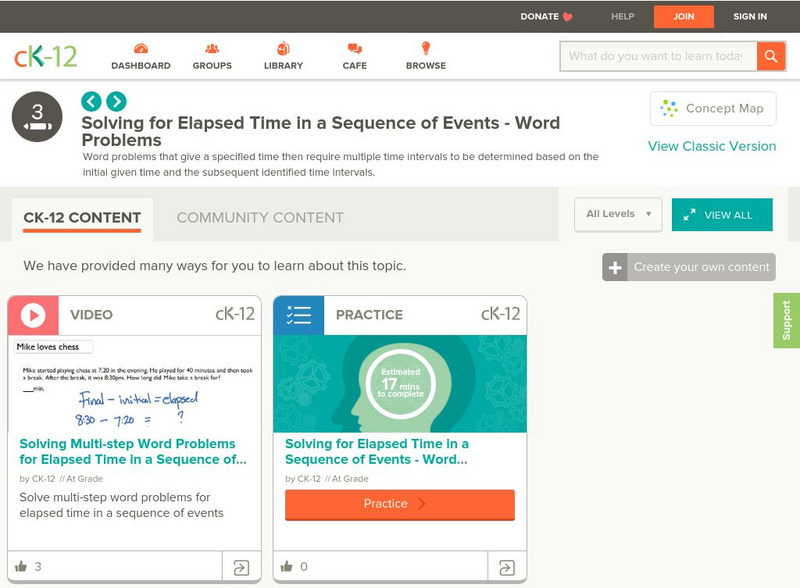Click CK-12 logo on Video card
The width and height of the screenshot is (800, 588).
[235, 314]
